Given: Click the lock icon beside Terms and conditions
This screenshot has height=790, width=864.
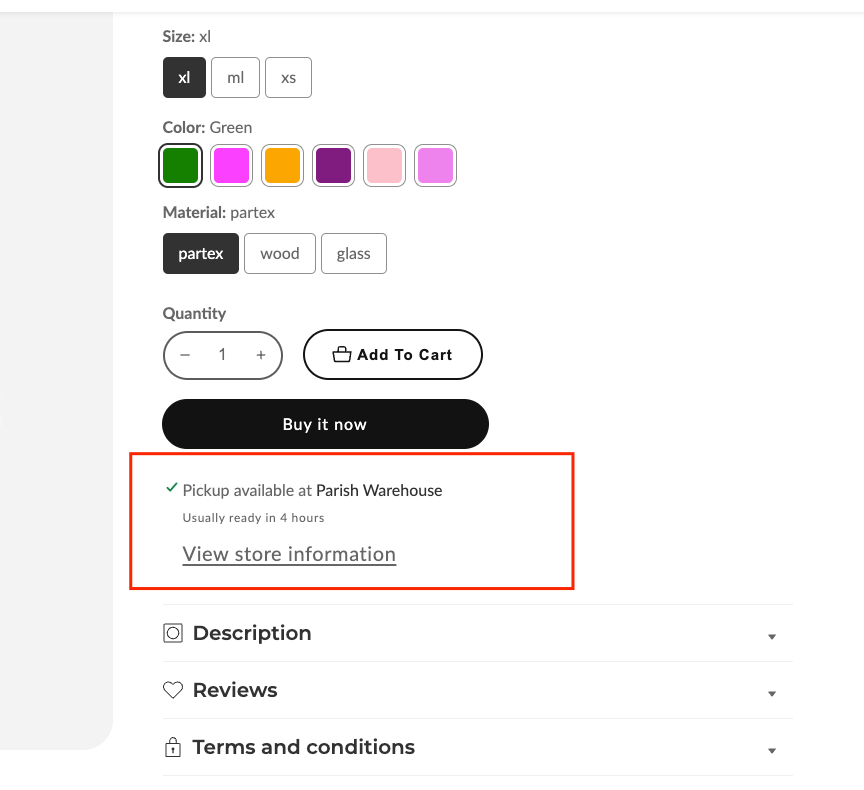Looking at the screenshot, I should click(173, 747).
